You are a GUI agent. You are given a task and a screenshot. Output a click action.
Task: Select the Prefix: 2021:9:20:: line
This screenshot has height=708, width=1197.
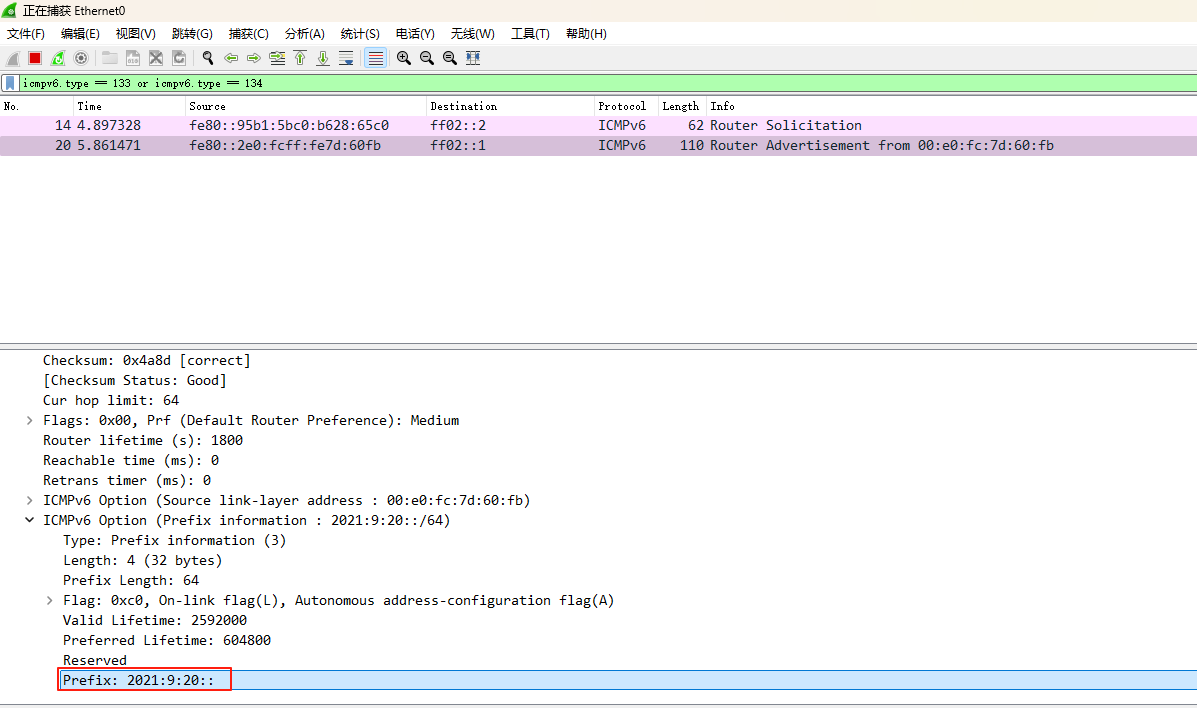(x=138, y=681)
